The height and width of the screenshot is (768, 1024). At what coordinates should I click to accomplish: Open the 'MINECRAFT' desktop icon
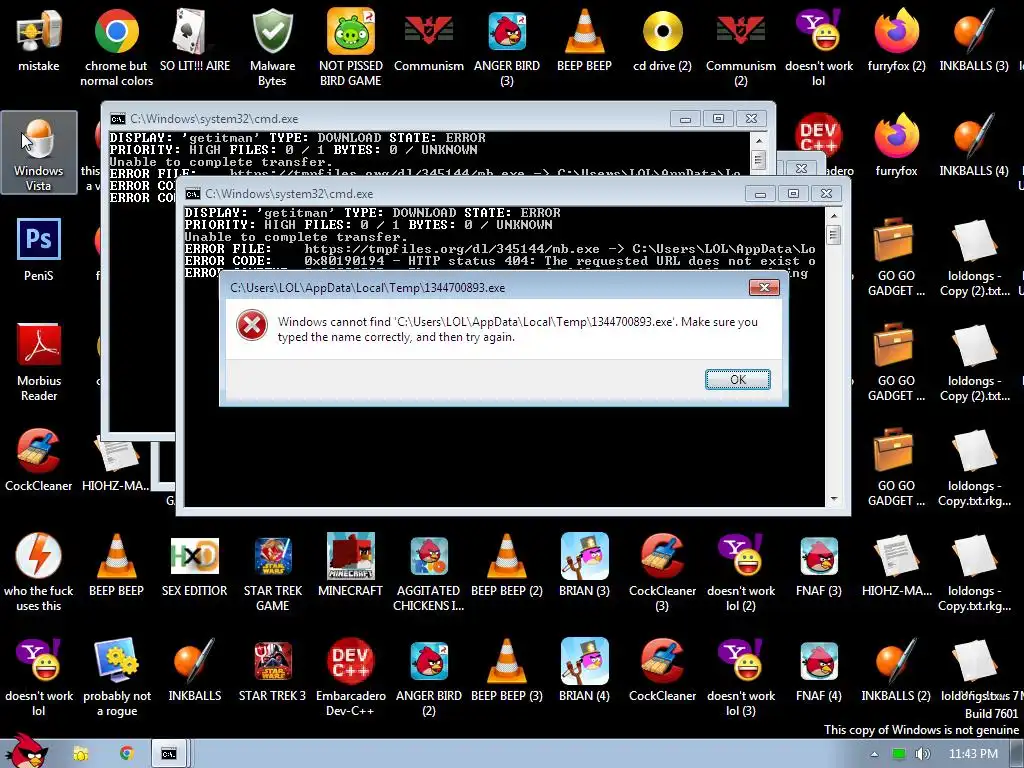click(x=351, y=566)
